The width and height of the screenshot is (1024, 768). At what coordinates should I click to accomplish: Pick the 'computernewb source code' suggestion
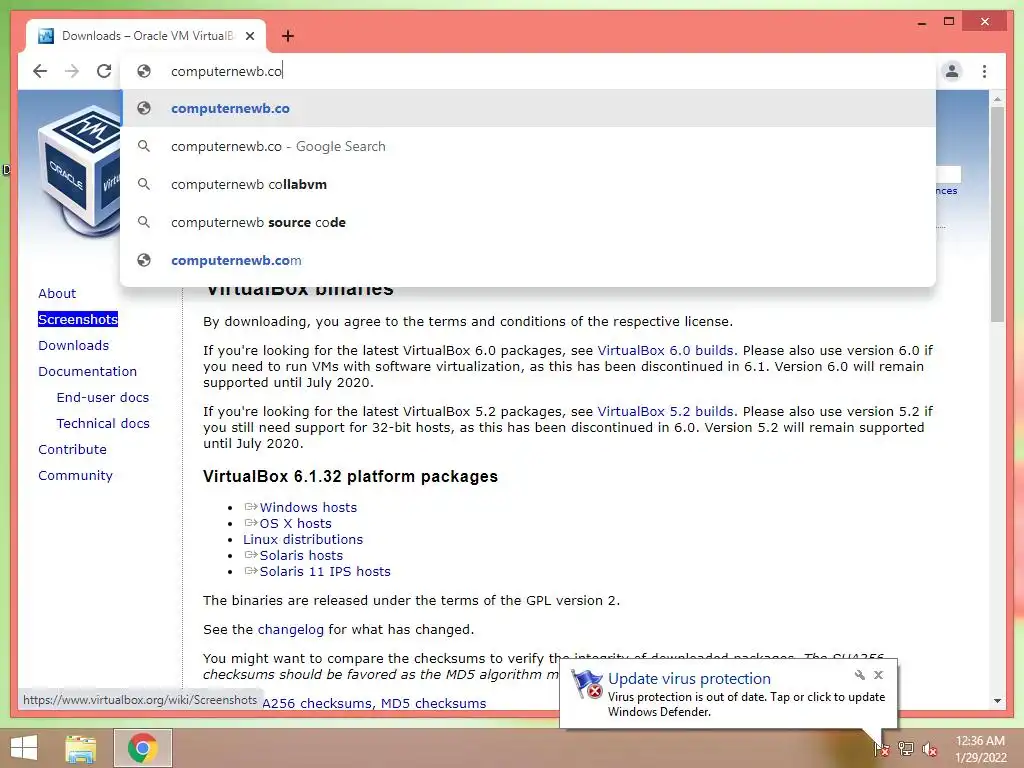[528, 222]
